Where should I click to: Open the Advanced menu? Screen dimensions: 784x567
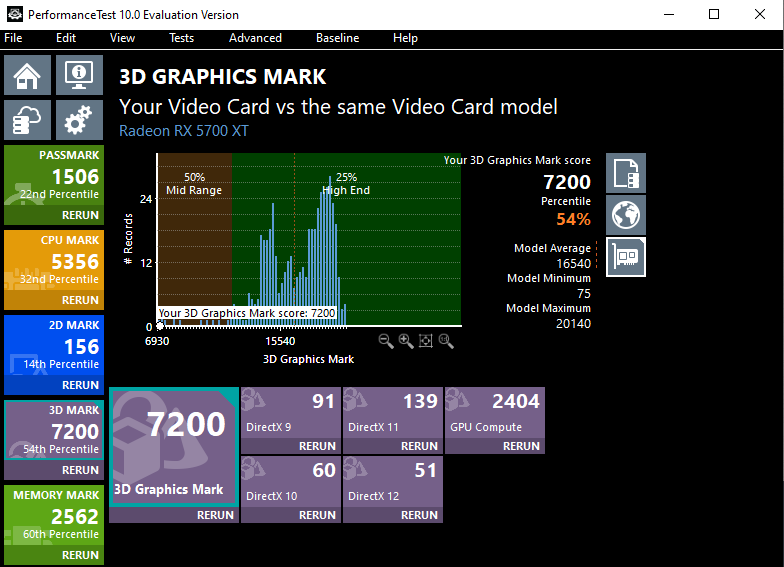pos(255,38)
